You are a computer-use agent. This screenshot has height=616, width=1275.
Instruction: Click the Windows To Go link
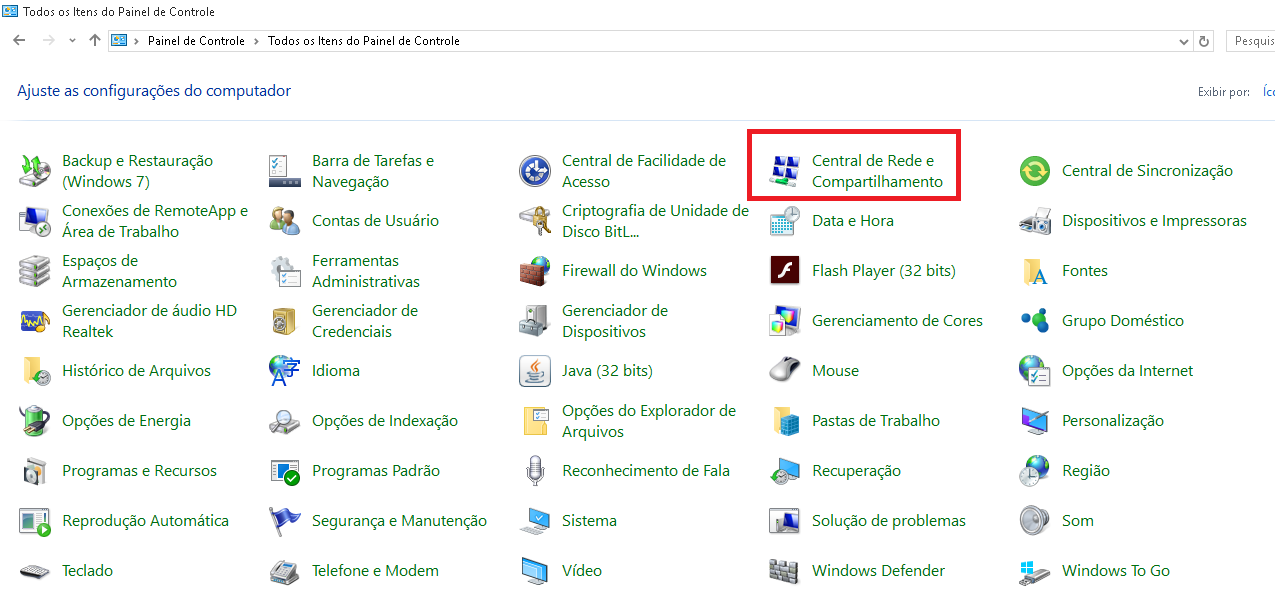1116,571
